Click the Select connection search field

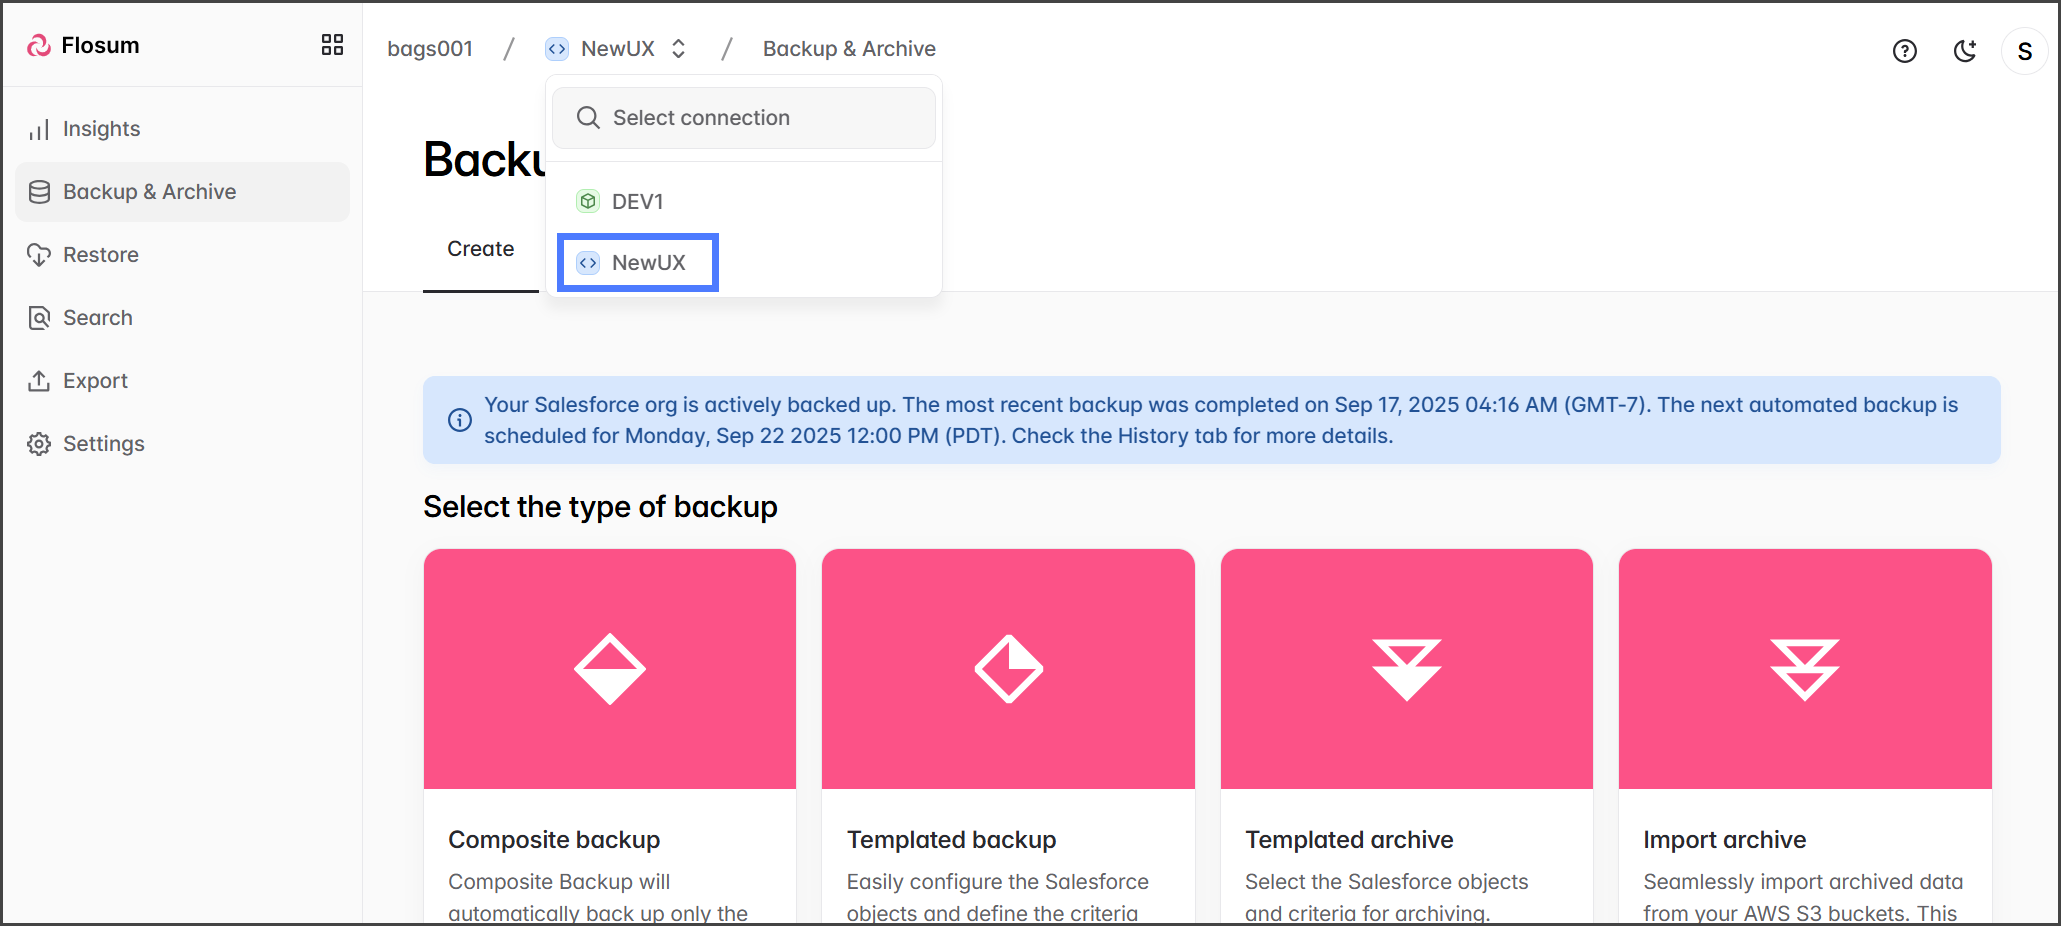click(x=743, y=118)
